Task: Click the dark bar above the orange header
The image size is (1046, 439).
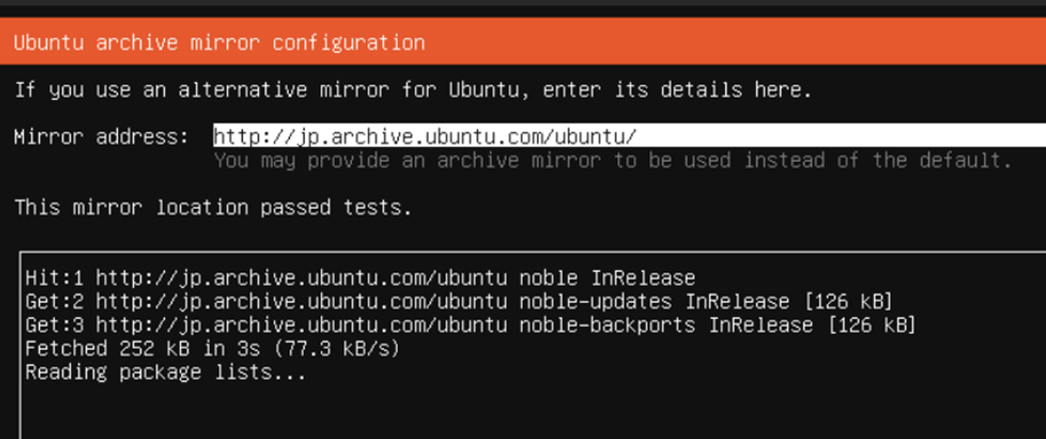Action: tap(523, 8)
